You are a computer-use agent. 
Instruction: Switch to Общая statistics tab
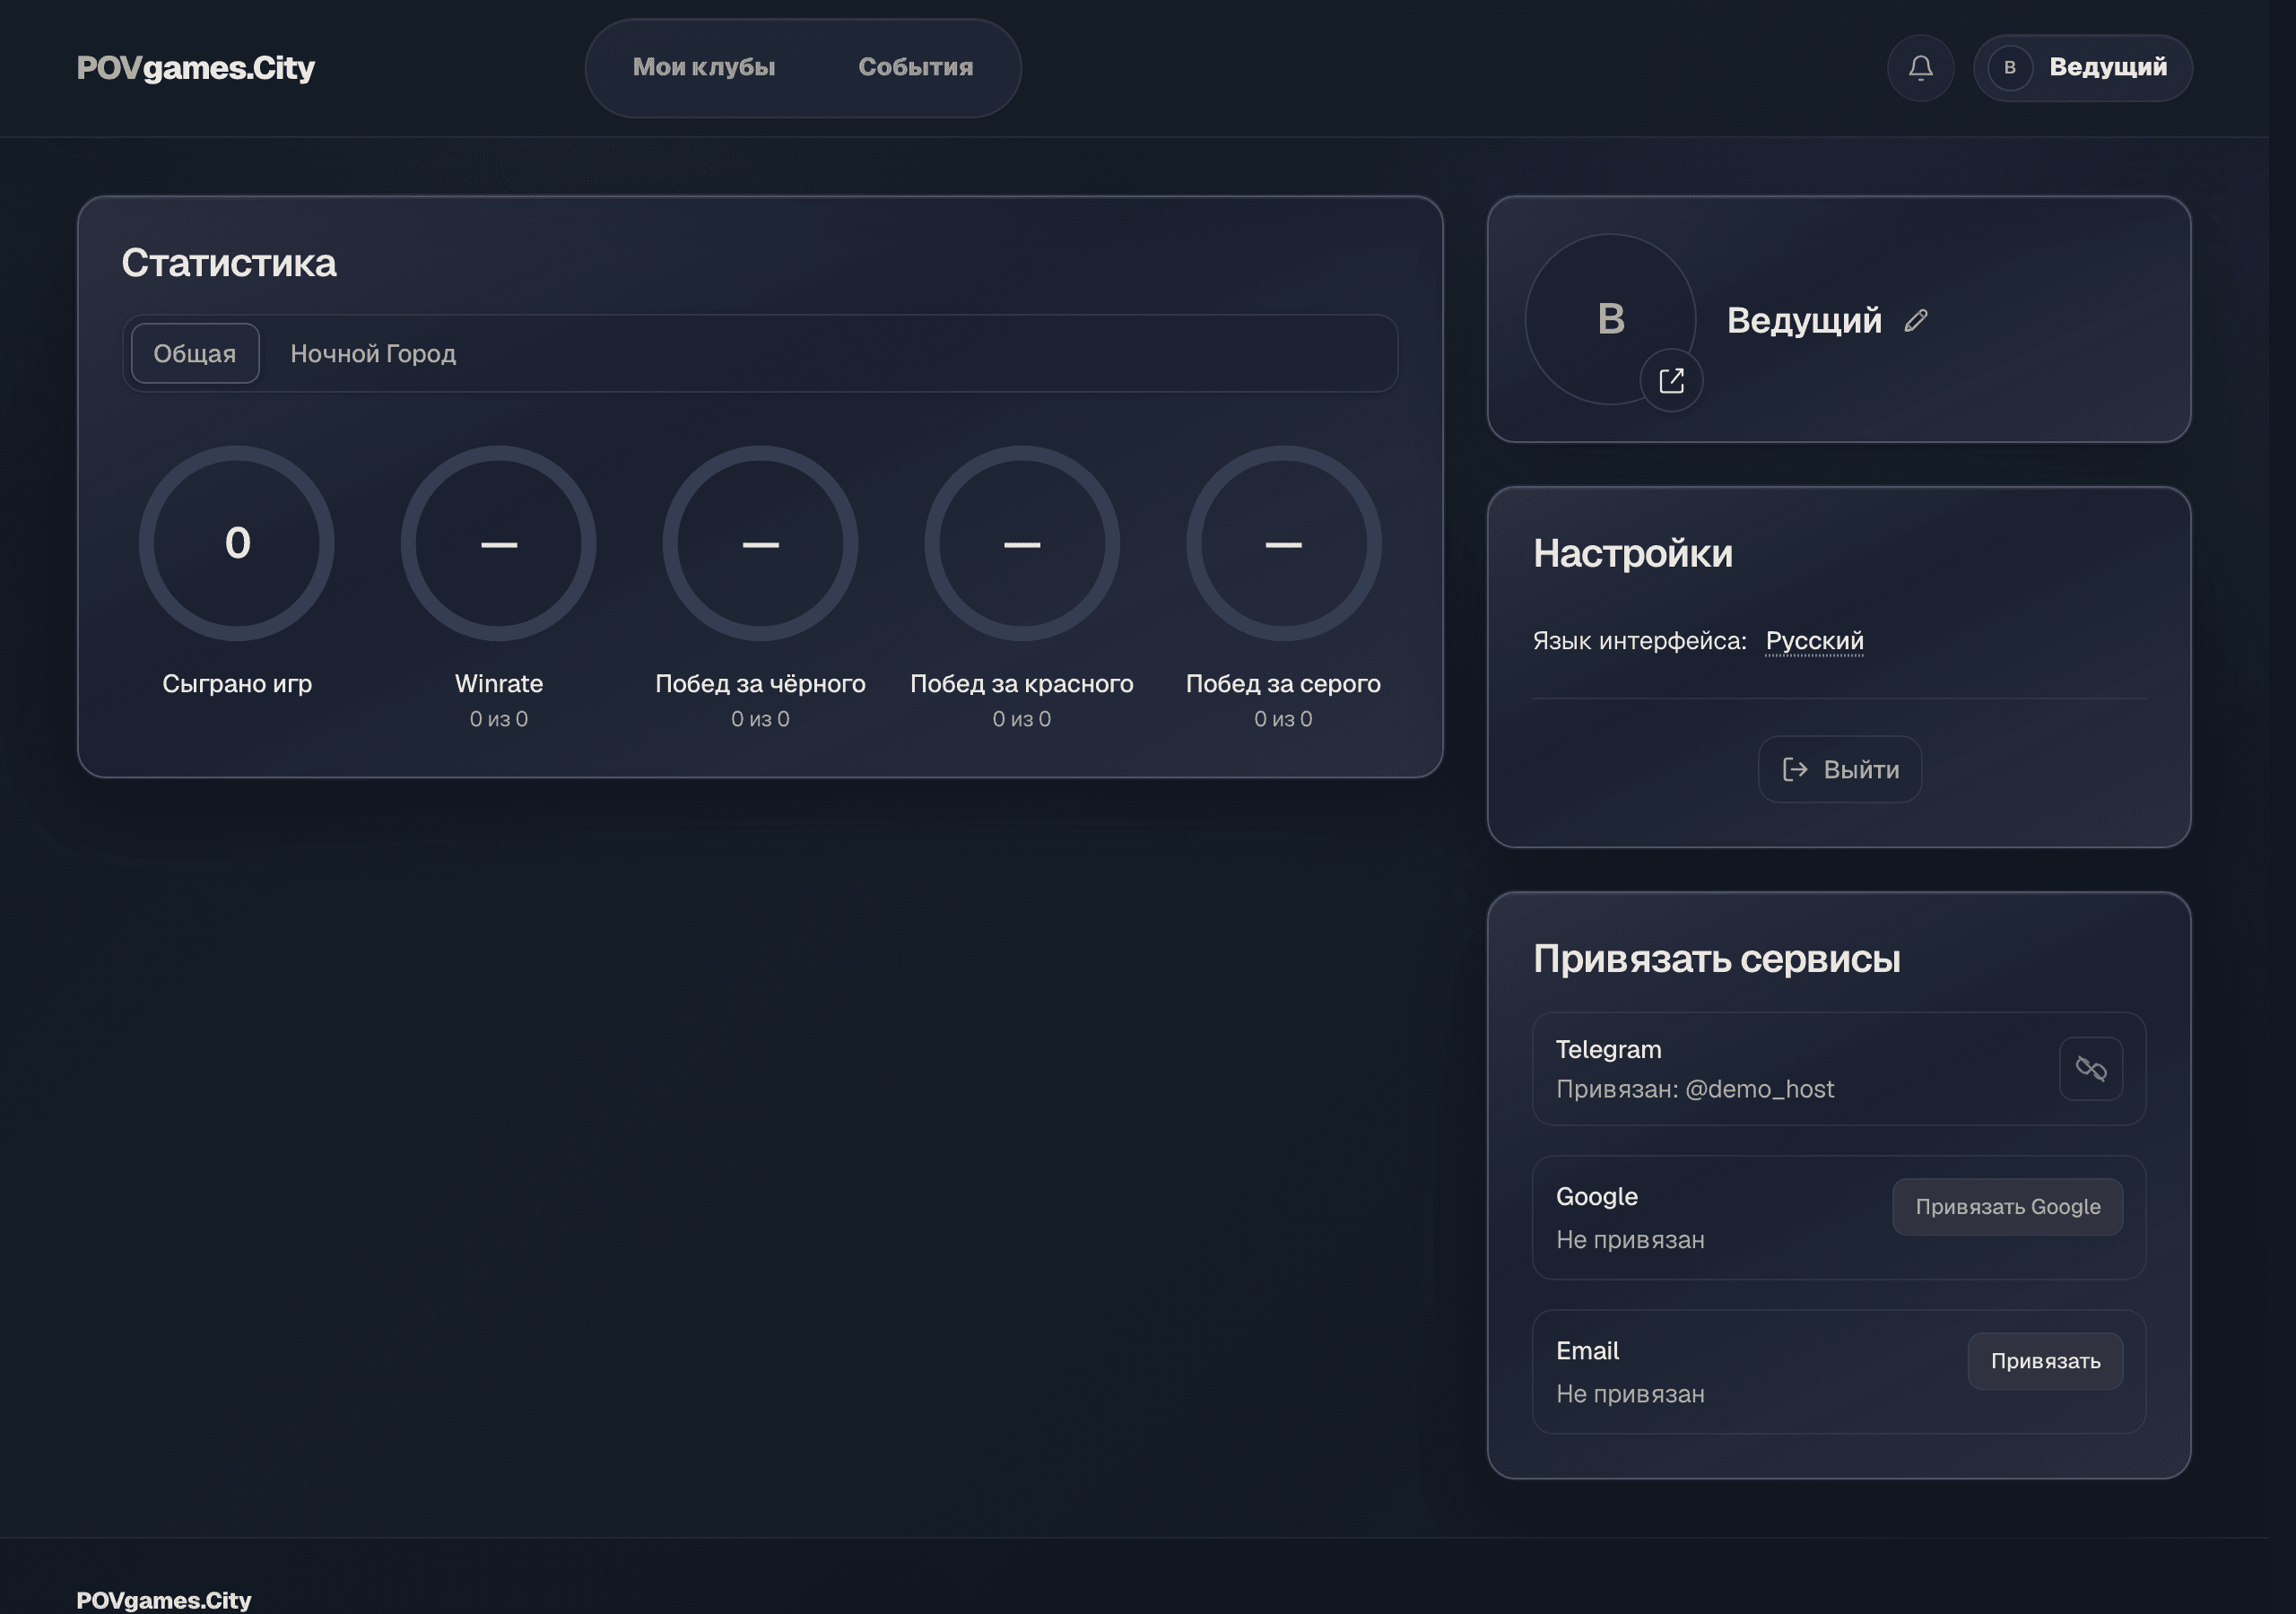click(195, 353)
